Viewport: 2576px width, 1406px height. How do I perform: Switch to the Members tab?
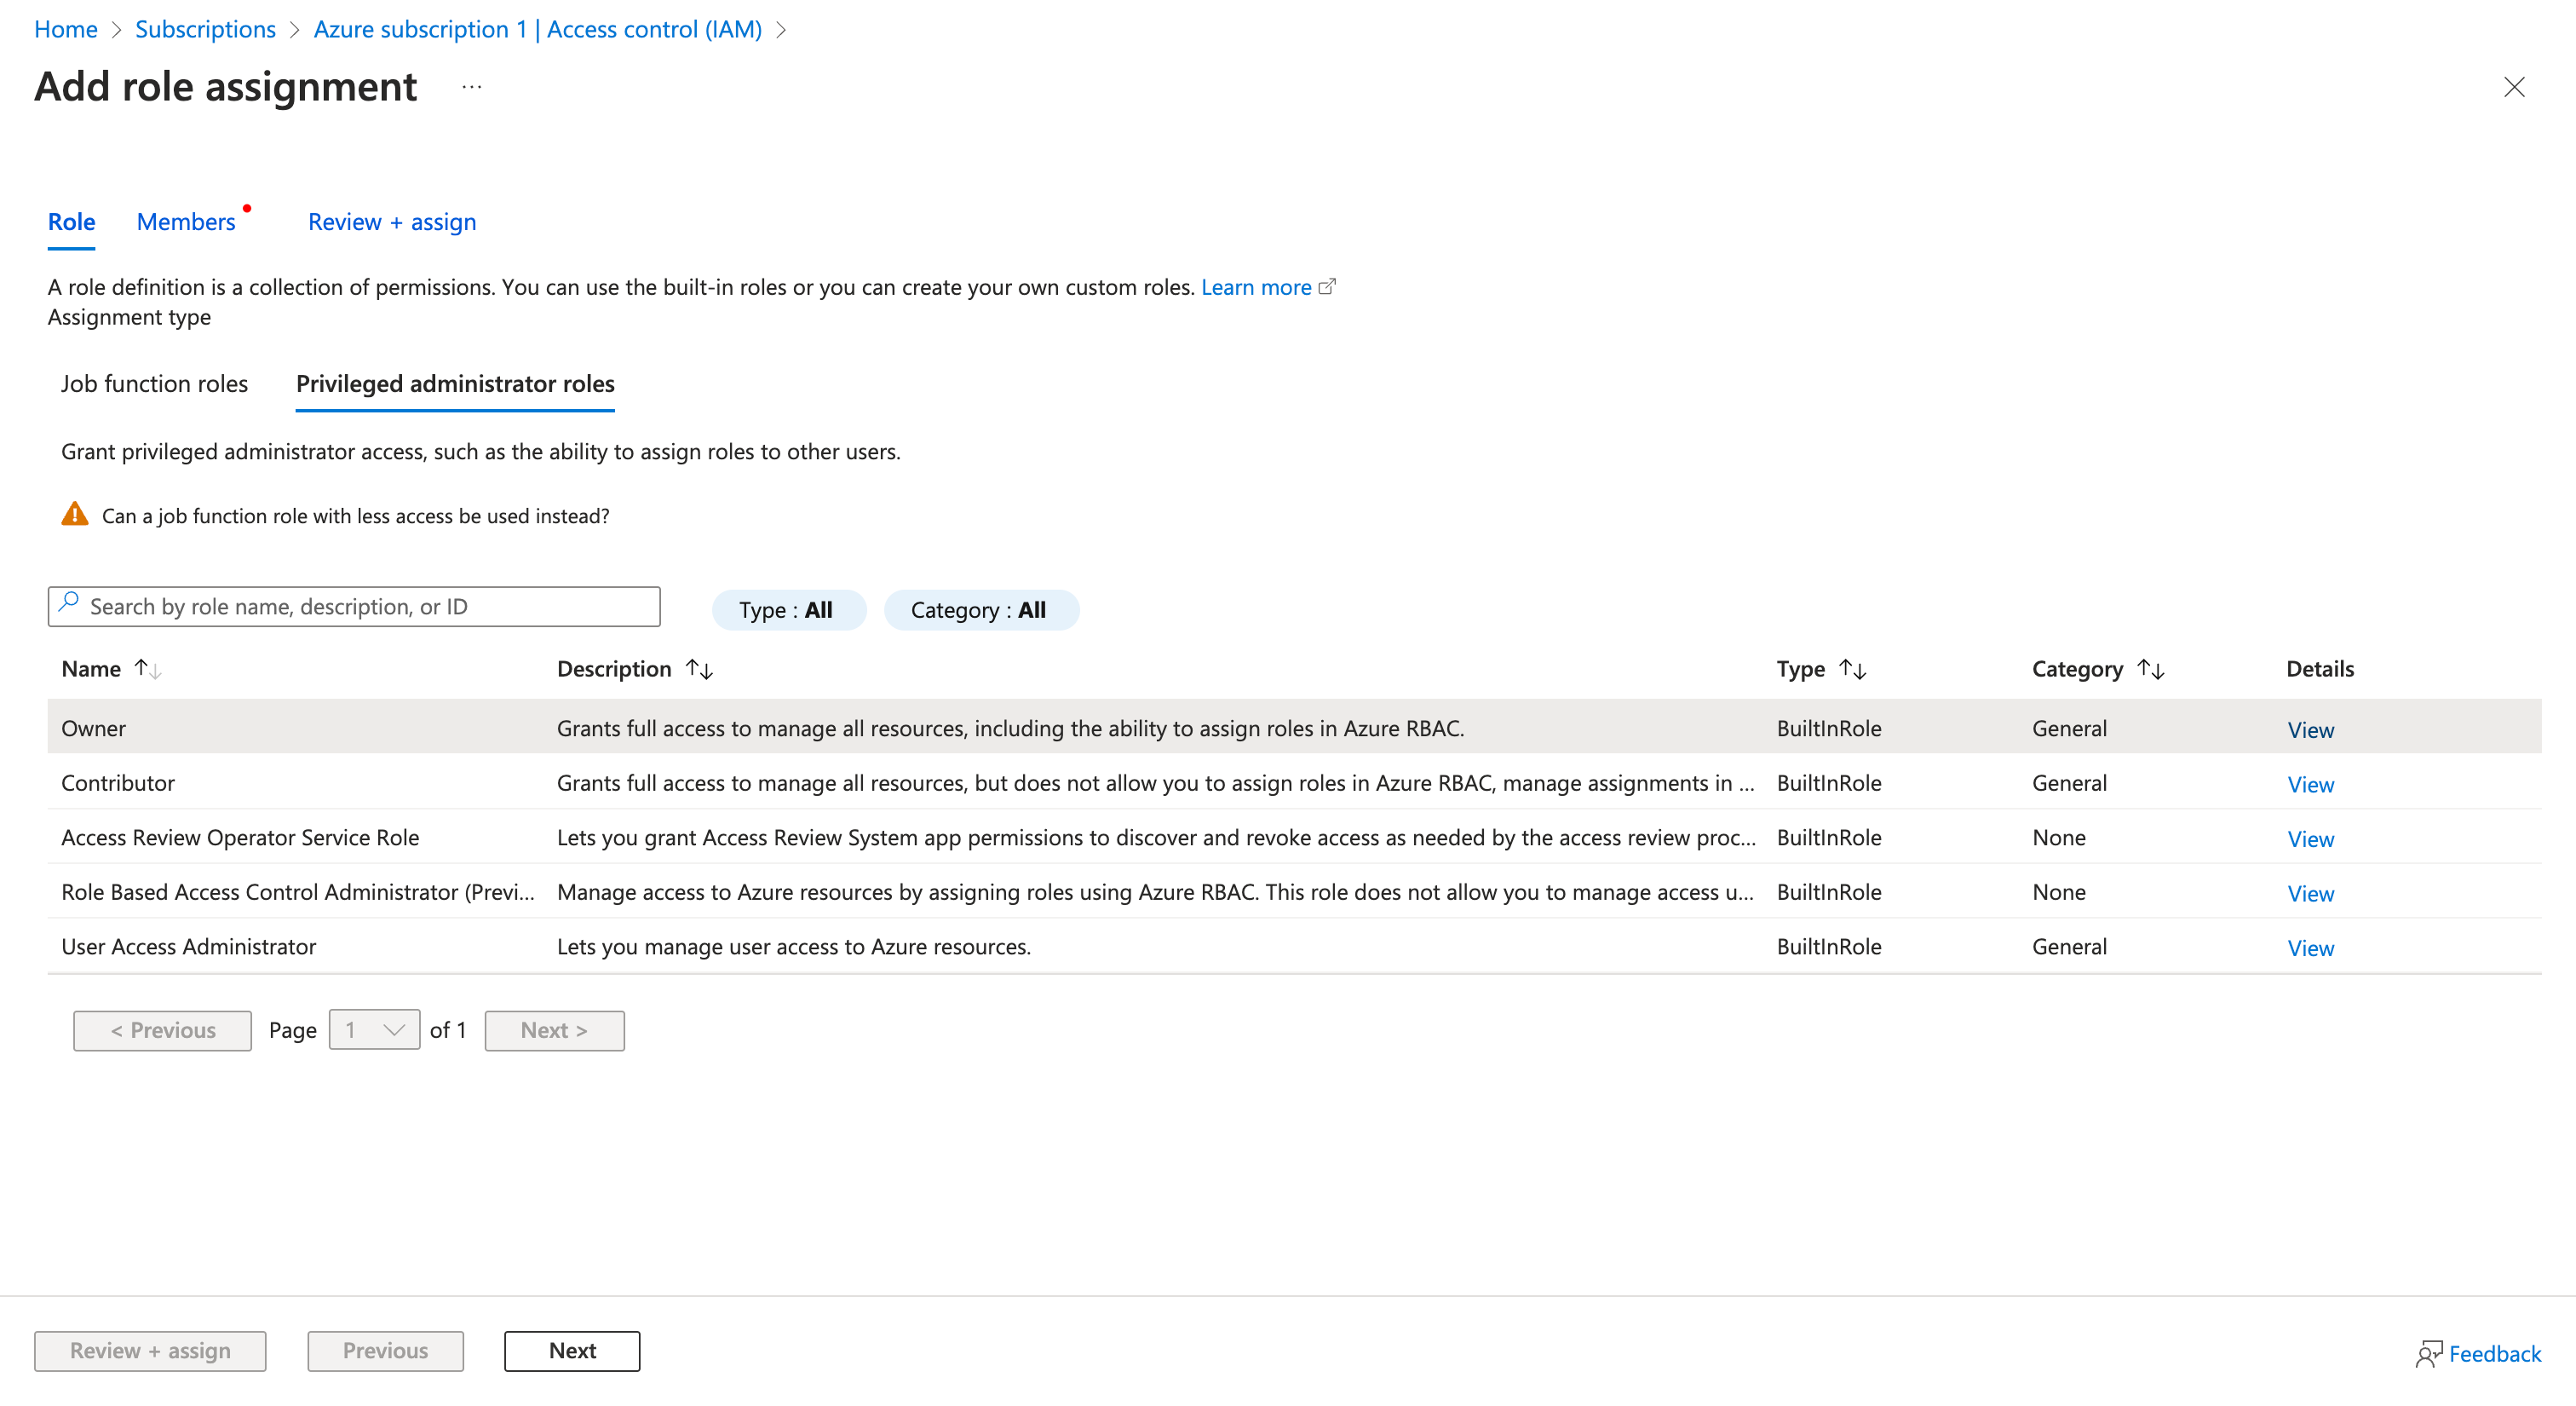(x=186, y=222)
